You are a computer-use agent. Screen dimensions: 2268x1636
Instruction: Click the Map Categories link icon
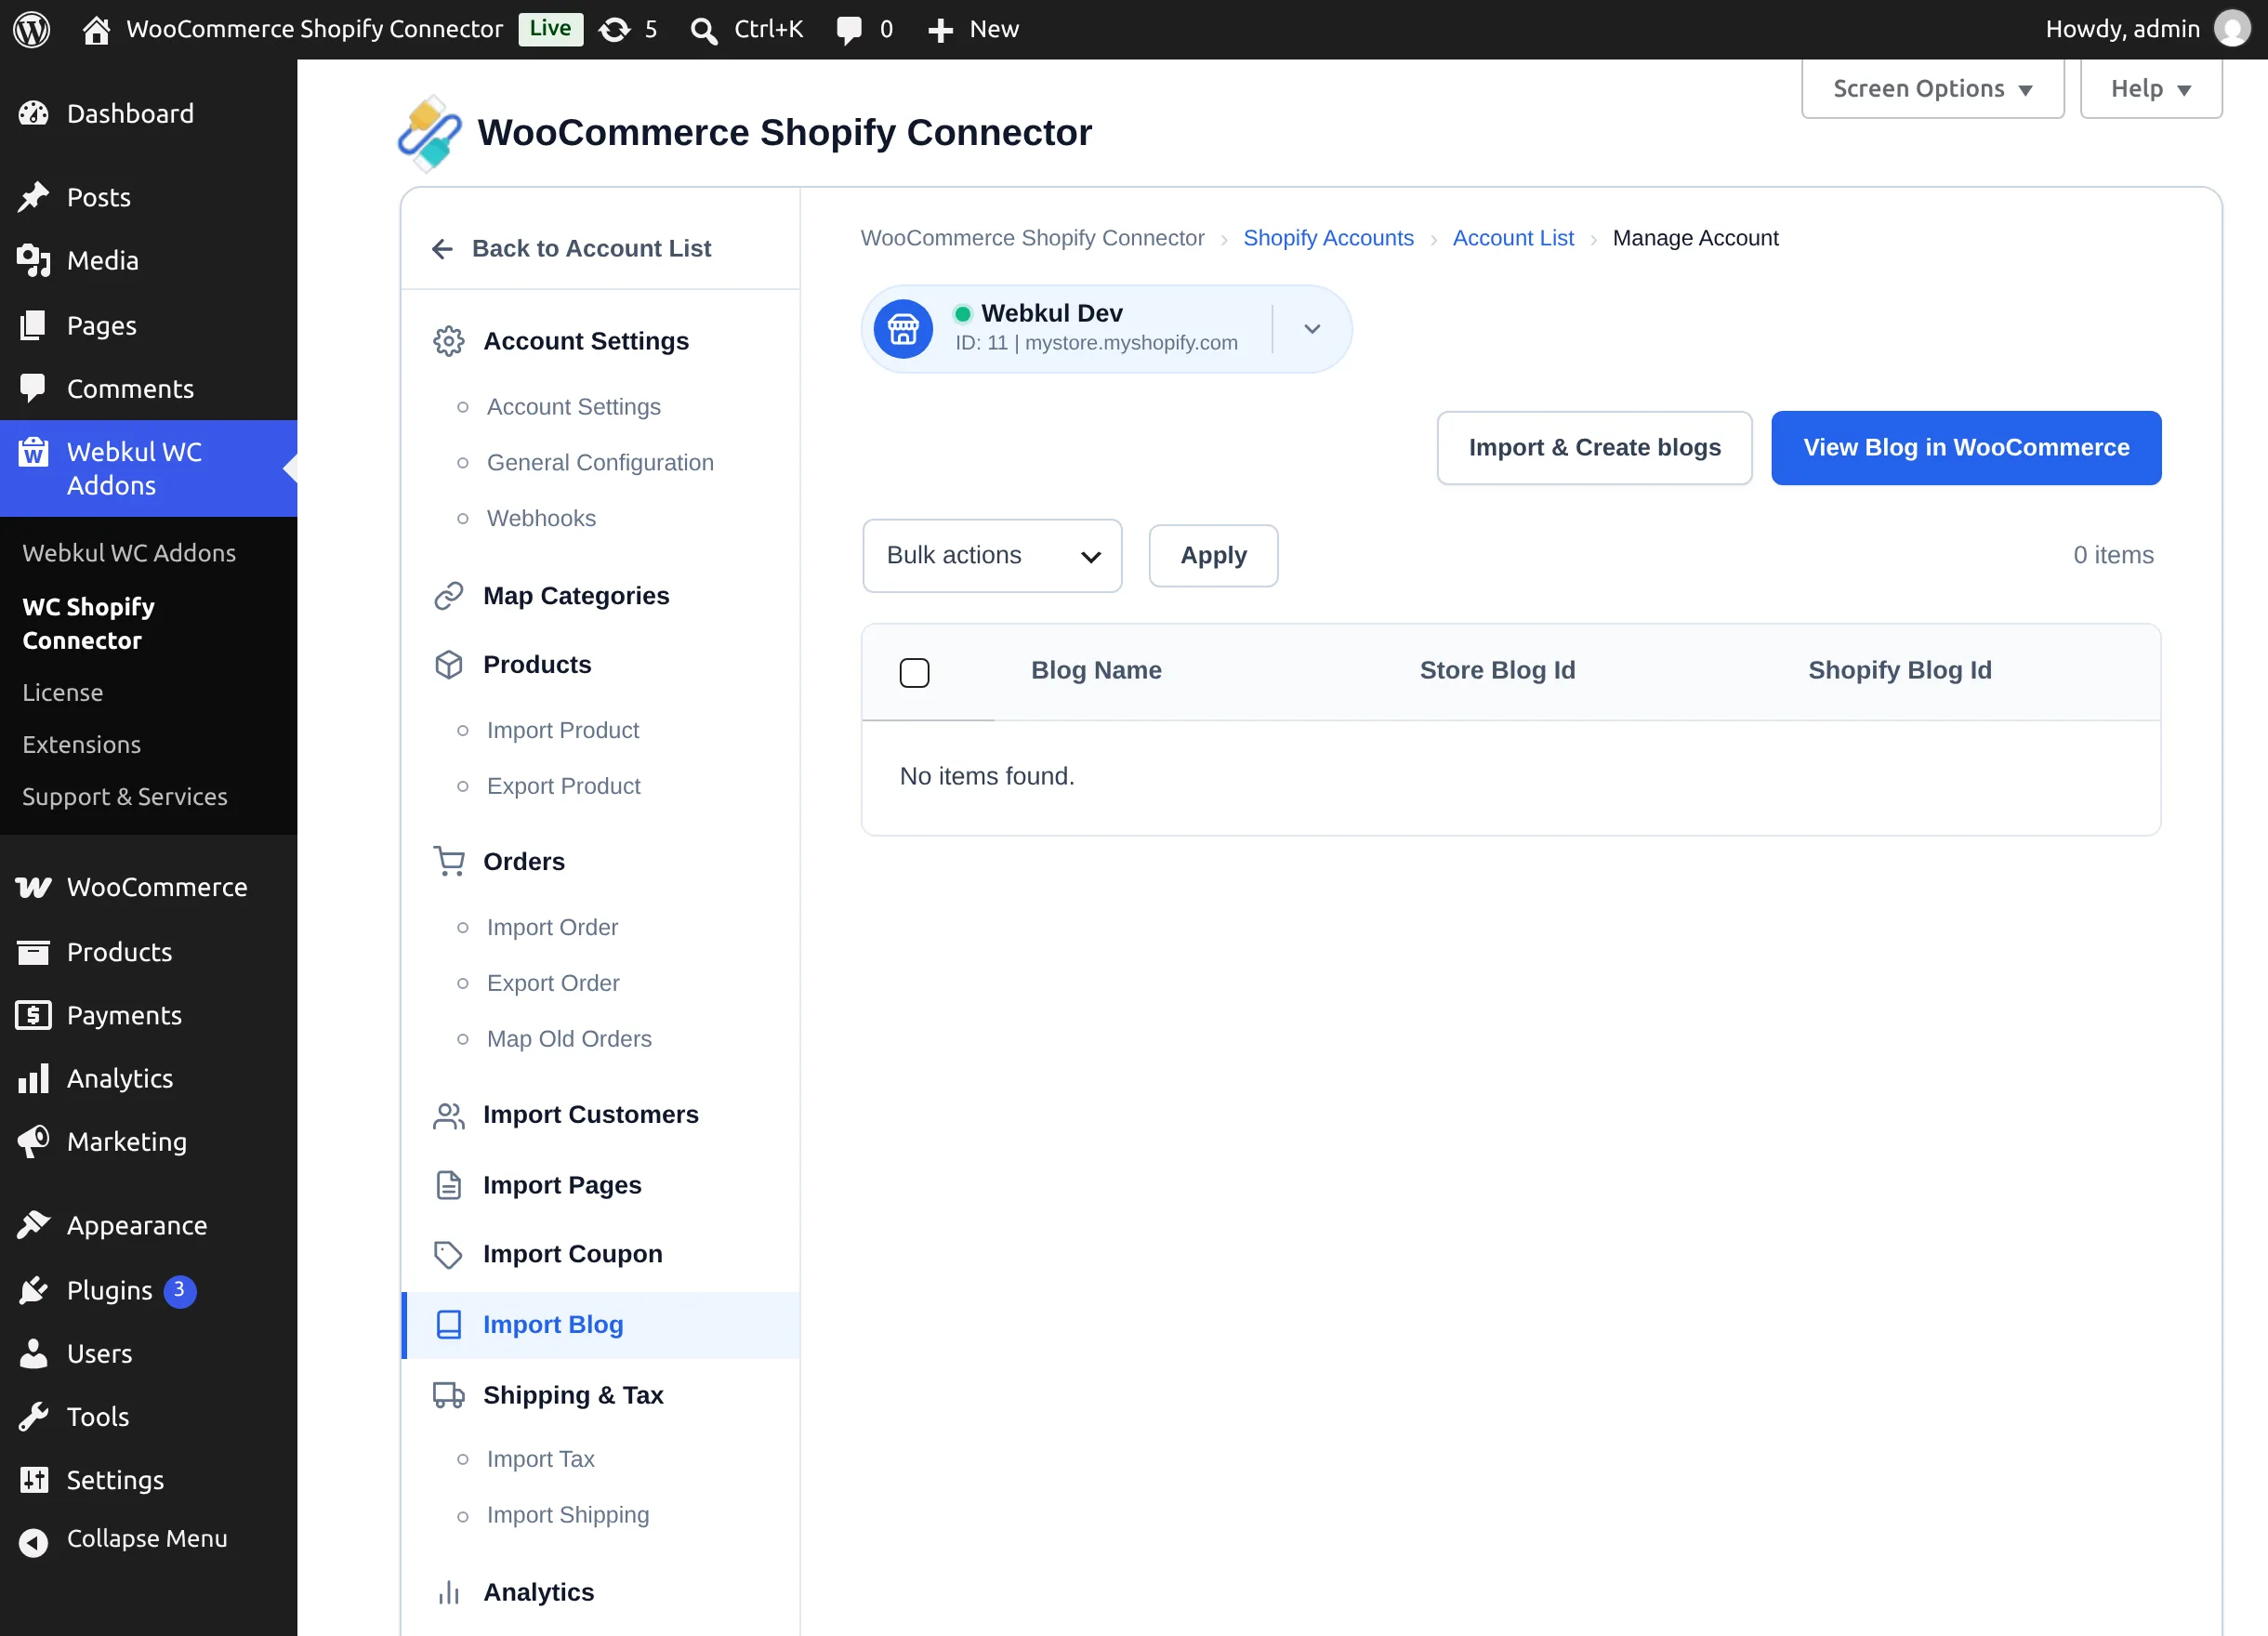[x=449, y=596]
